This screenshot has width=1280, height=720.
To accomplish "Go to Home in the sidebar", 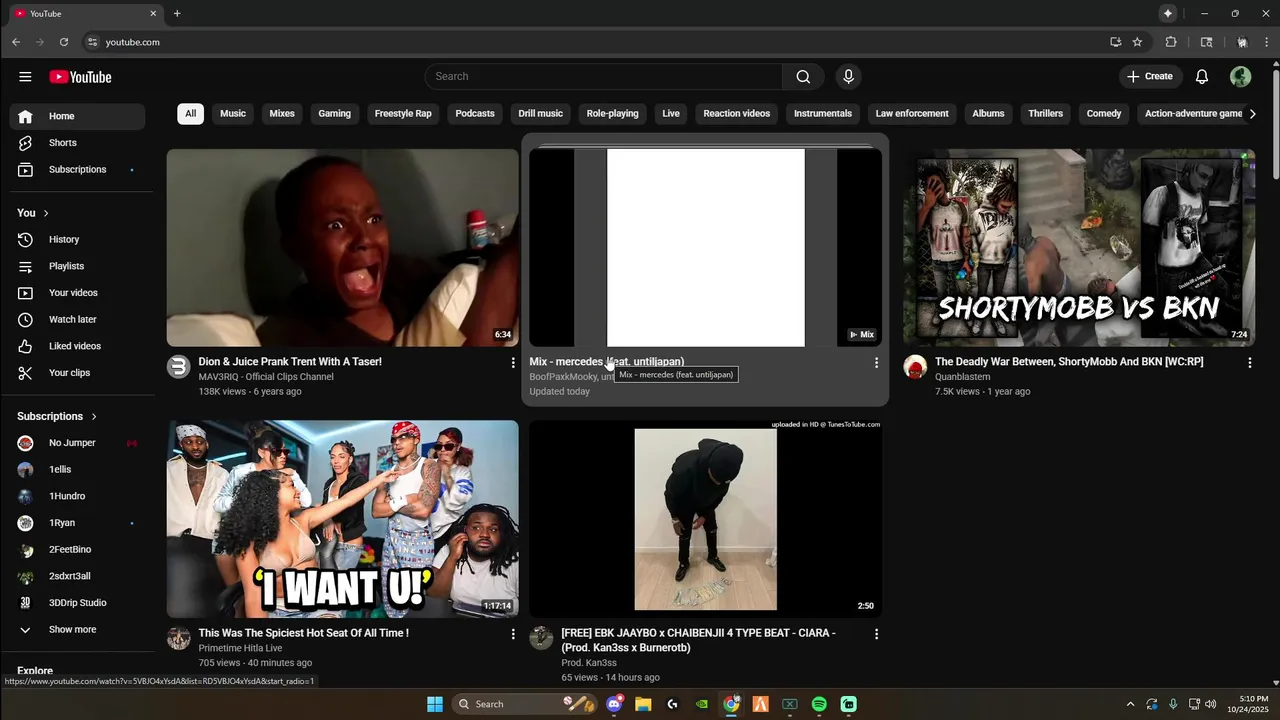I will (77, 116).
